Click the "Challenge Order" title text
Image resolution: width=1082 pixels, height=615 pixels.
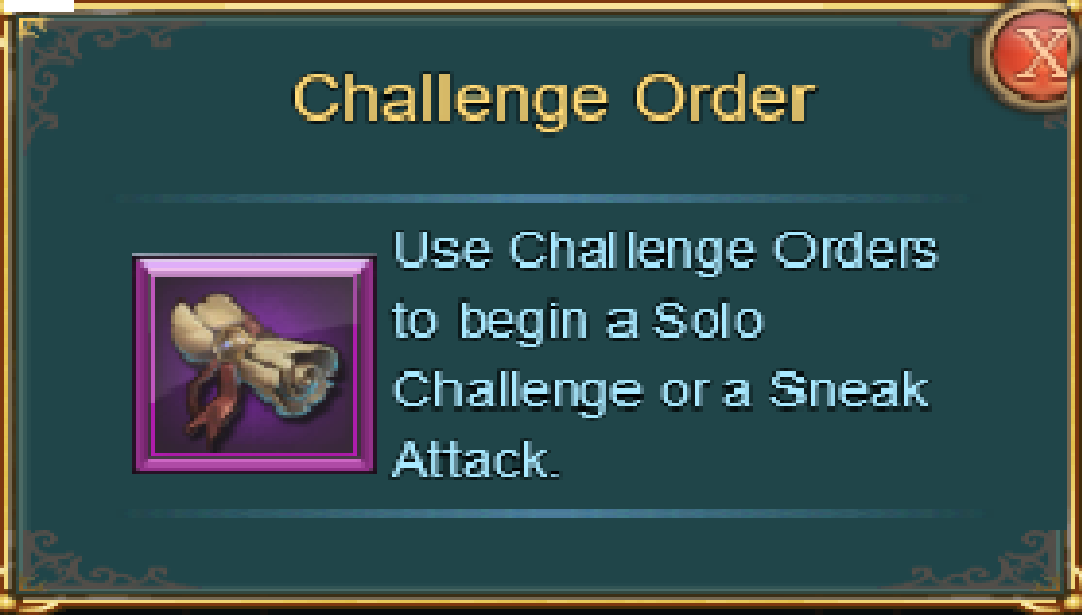[555, 99]
